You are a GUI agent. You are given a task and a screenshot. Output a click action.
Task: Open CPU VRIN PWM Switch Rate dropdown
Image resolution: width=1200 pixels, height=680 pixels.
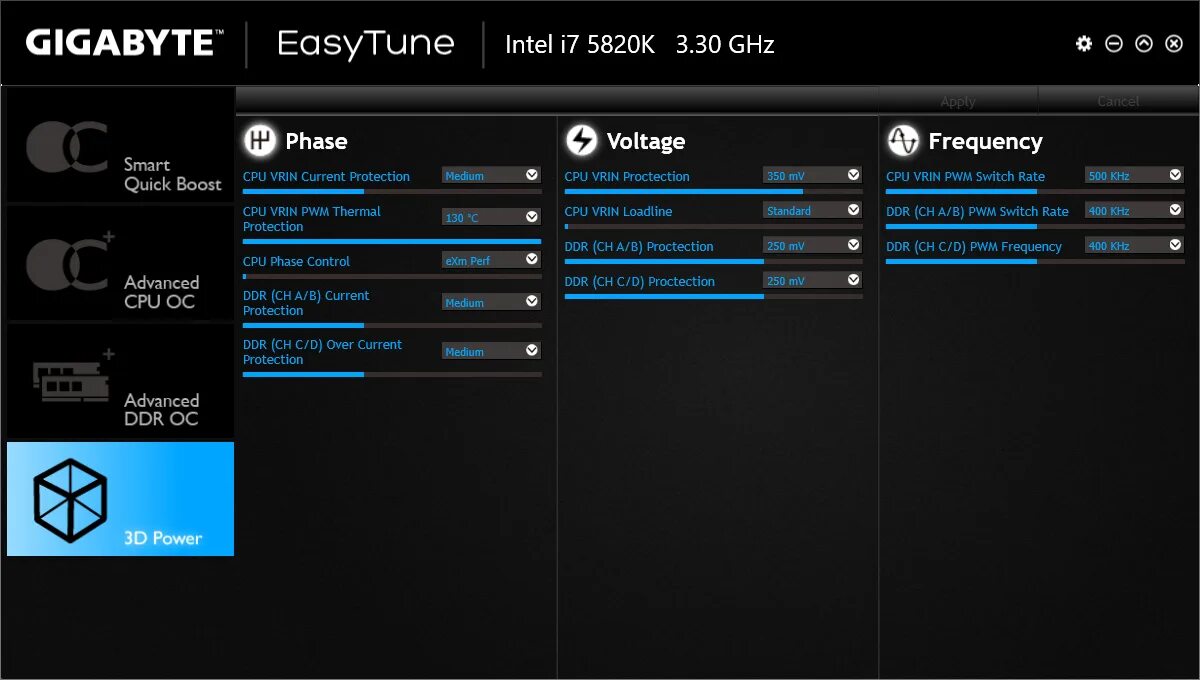coord(1134,175)
